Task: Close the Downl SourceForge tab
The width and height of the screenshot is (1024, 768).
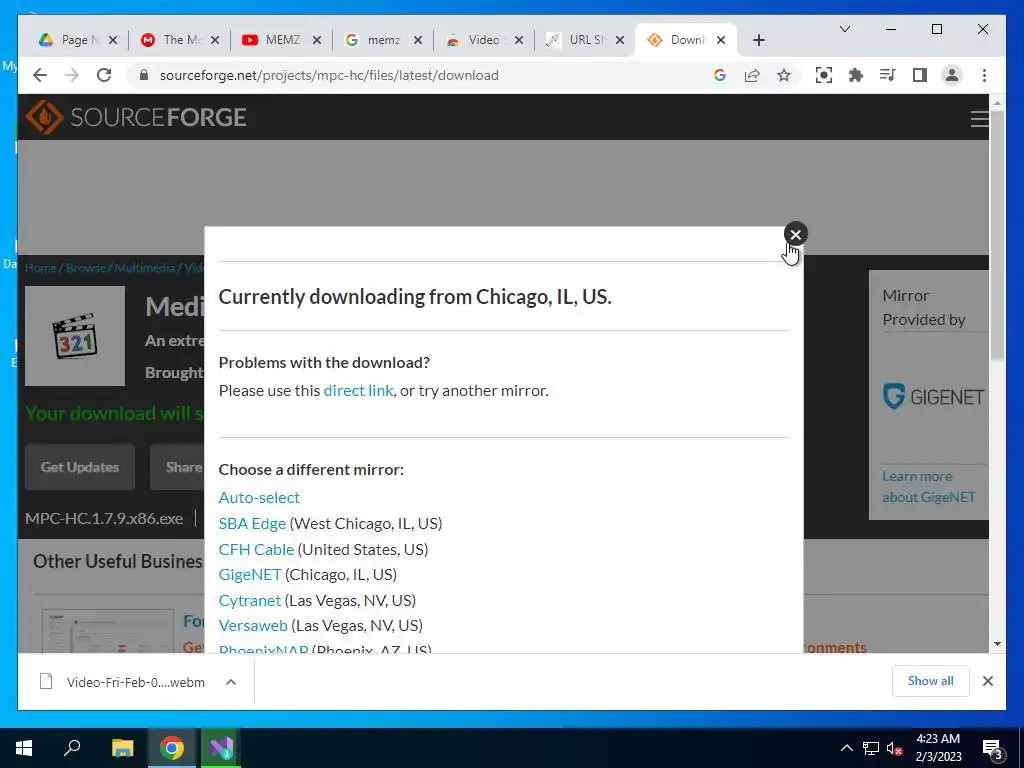Action: 721,40
